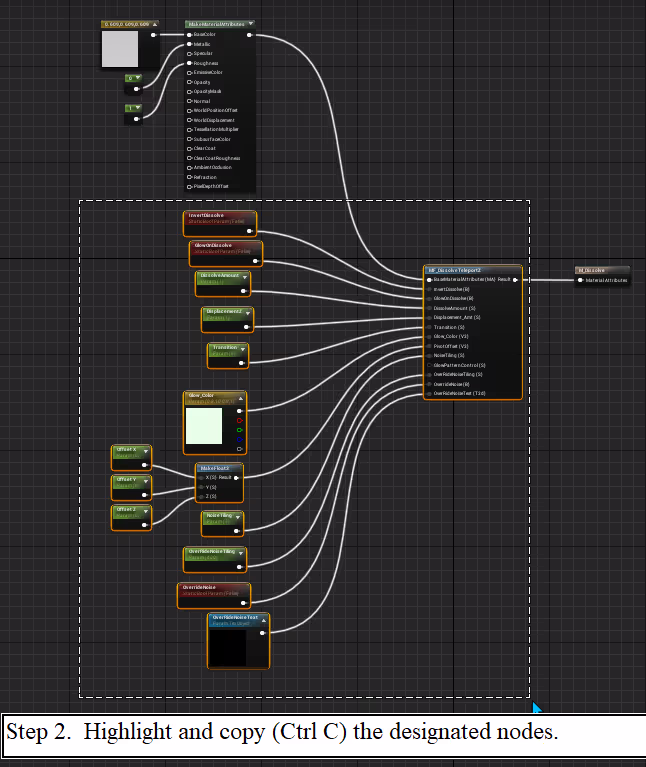Click the Normal input pin
This screenshot has height=767, width=646.
pyautogui.click(x=190, y=101)
